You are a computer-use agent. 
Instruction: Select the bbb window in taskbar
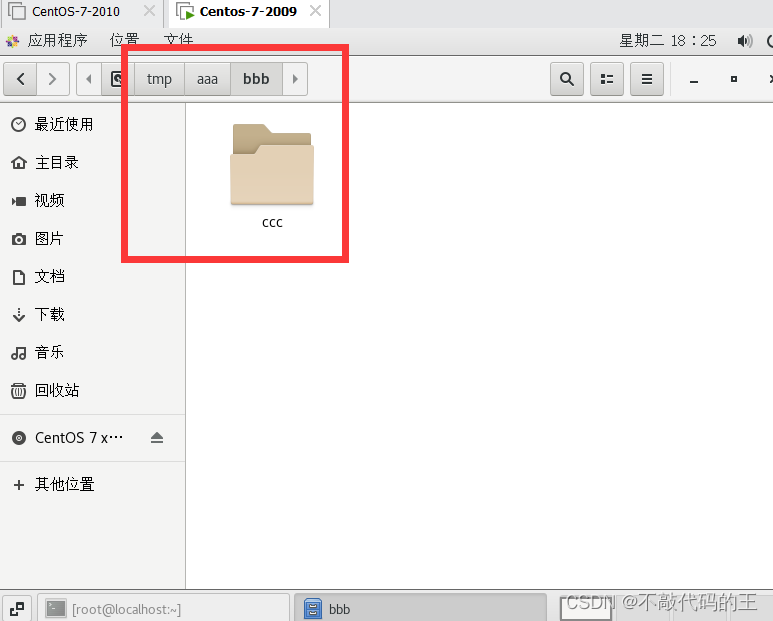[x=420, y=609]
